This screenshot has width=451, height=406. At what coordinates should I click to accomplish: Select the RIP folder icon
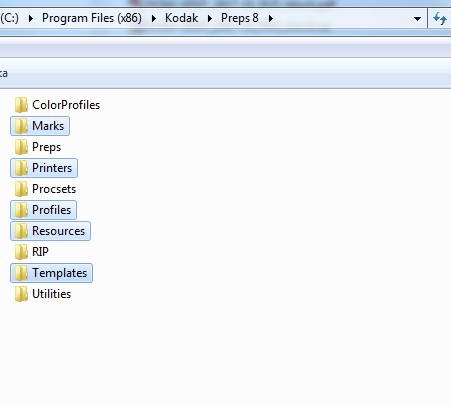click(21, 252)
